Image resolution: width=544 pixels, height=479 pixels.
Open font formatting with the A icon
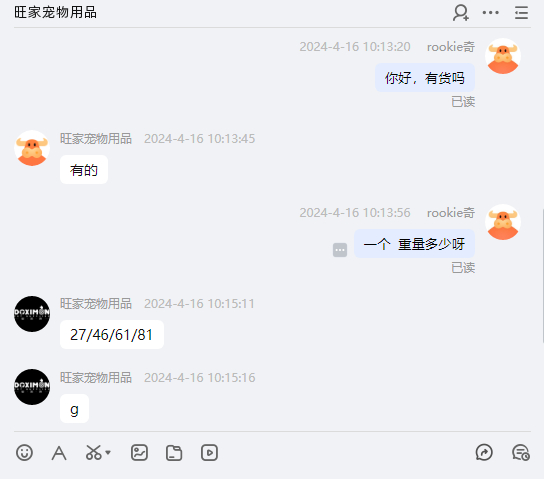coord(59,453)
